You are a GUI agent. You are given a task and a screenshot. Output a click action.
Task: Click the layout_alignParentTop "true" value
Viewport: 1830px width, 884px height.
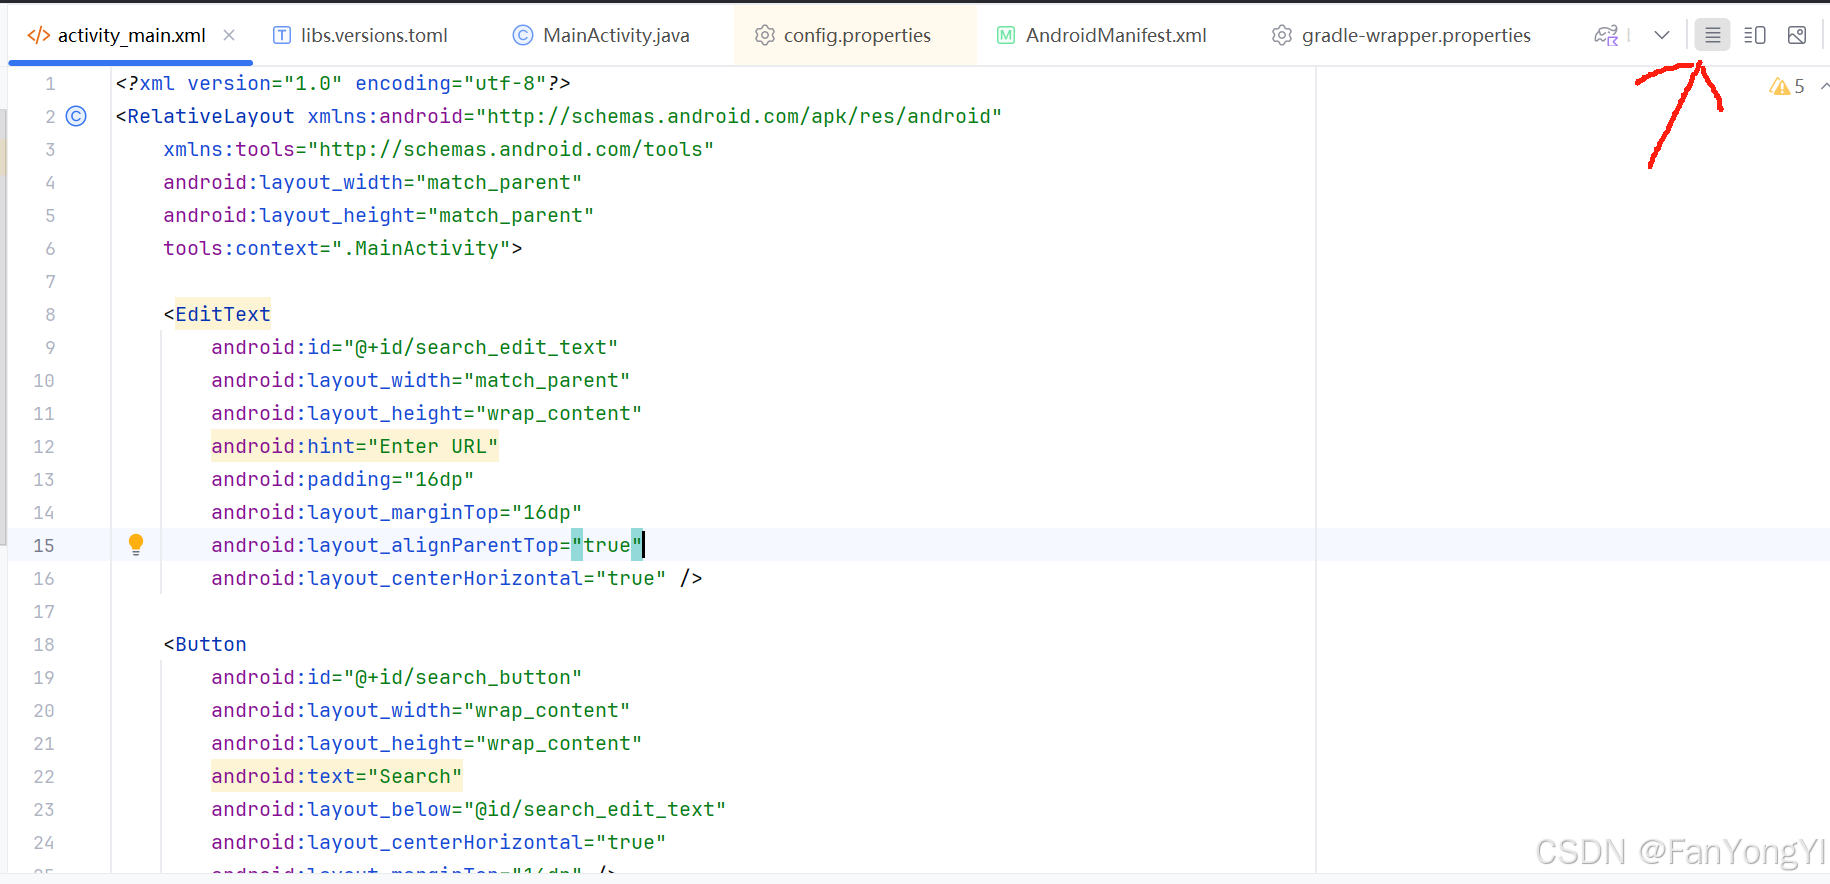click(607, 546)
